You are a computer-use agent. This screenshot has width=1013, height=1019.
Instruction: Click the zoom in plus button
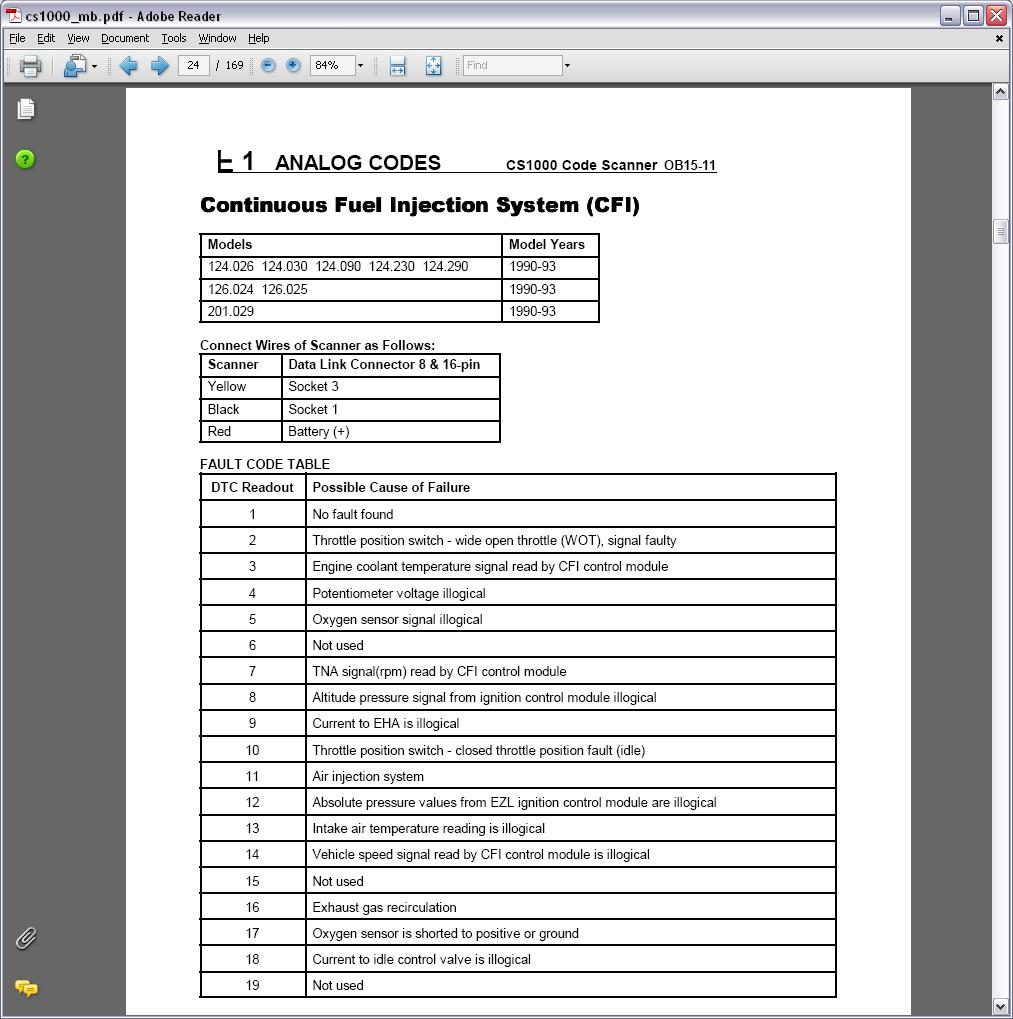click(x=293, y=66)
